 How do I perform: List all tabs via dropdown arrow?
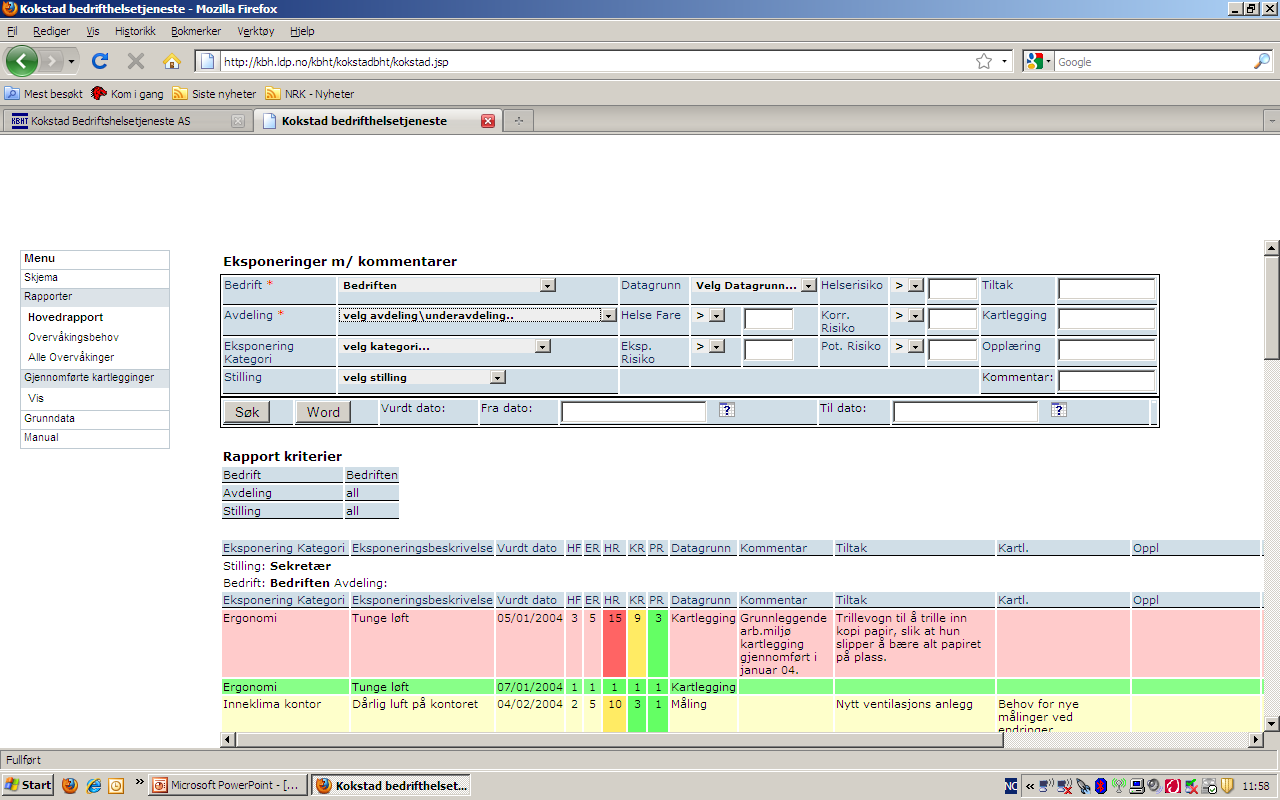[x=1270, y=121]
